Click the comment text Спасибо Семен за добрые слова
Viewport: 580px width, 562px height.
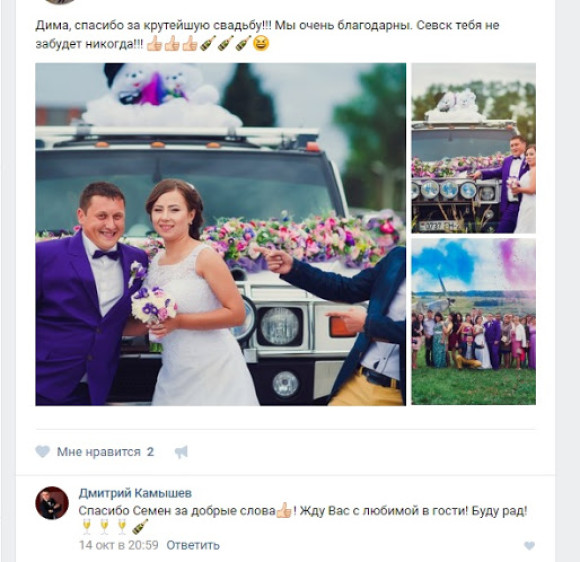click(x=177, y=511)
